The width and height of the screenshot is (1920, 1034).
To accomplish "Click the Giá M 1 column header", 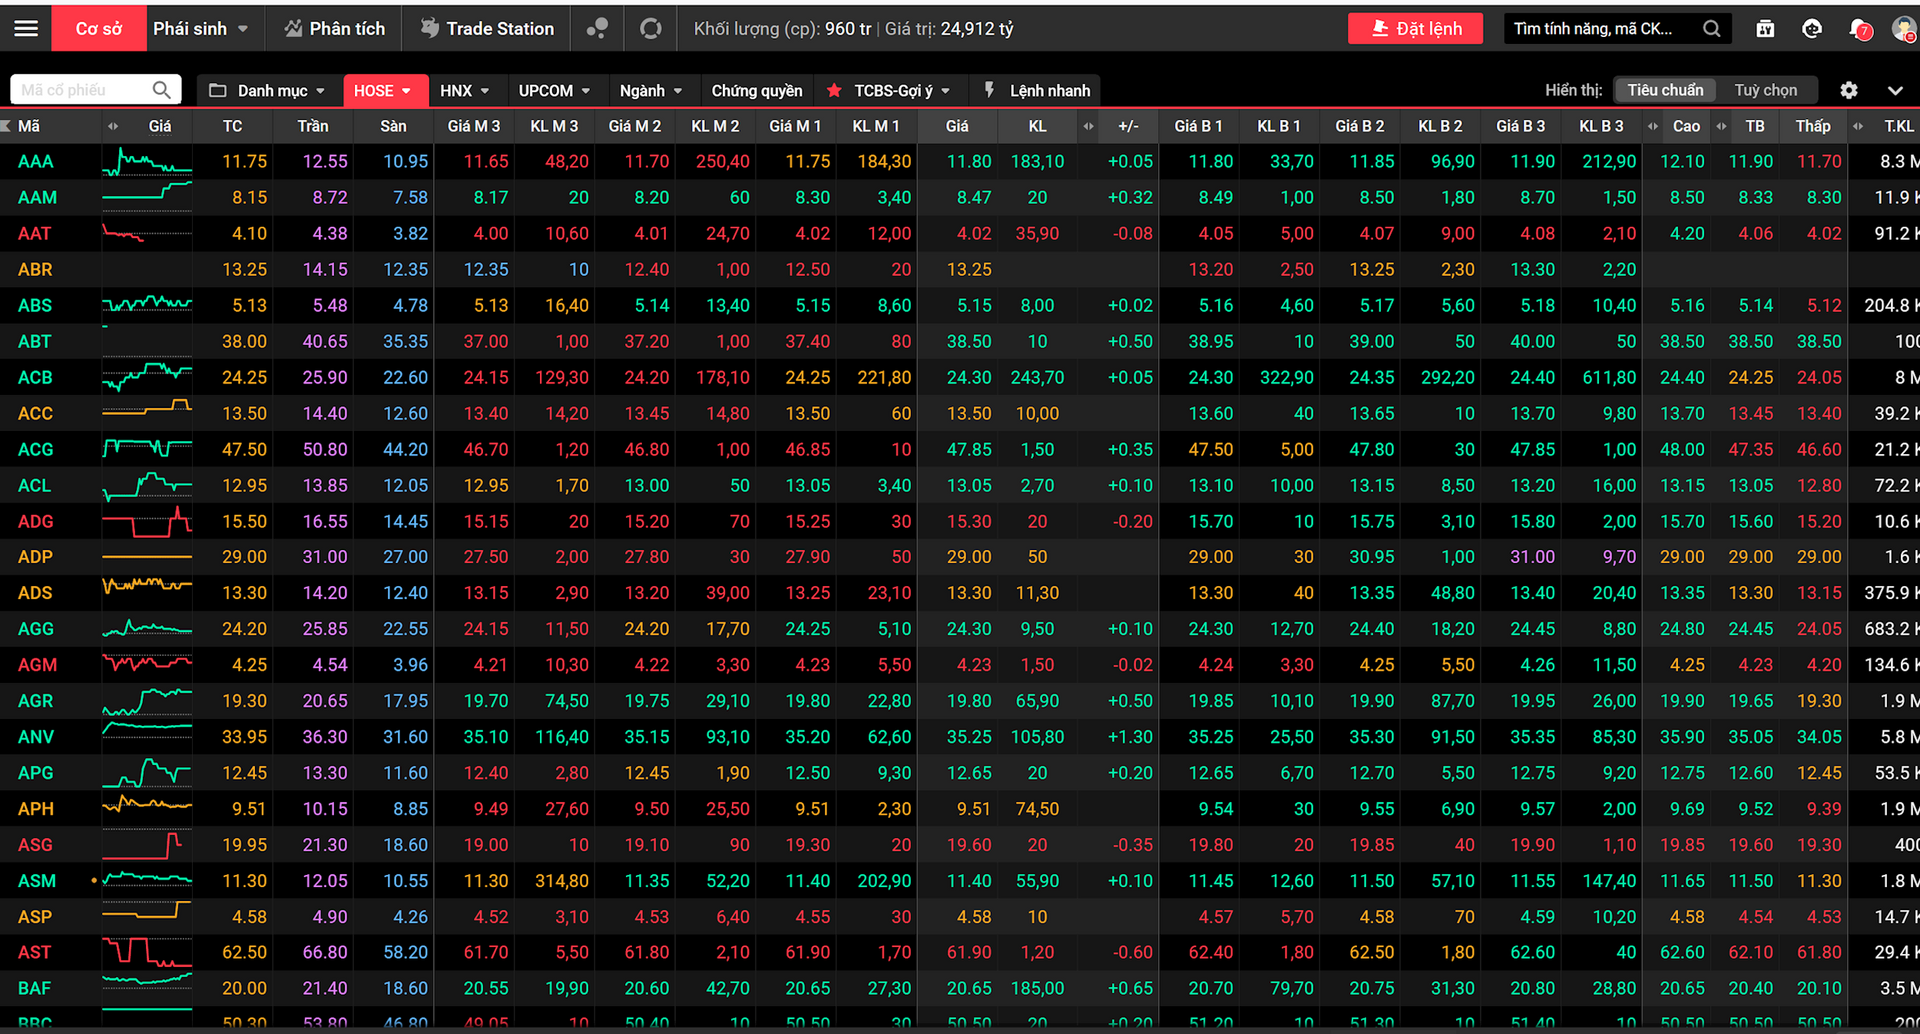I will [x=795, y=126].
